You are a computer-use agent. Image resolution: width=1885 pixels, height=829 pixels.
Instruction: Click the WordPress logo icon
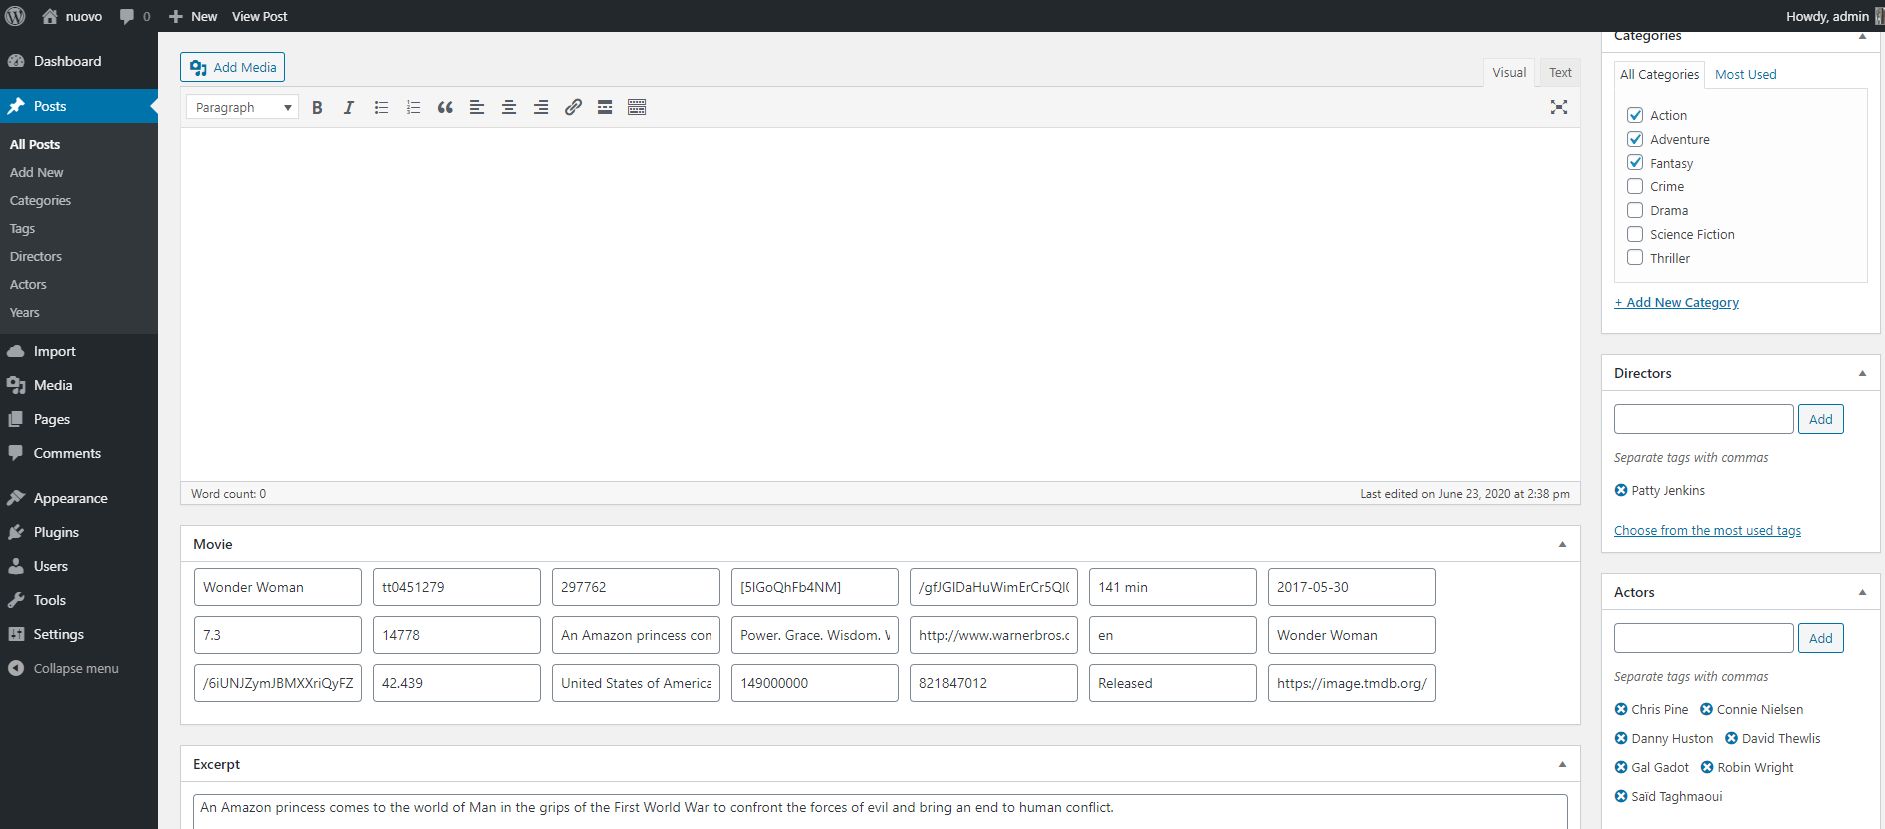(x=15, y=16)
